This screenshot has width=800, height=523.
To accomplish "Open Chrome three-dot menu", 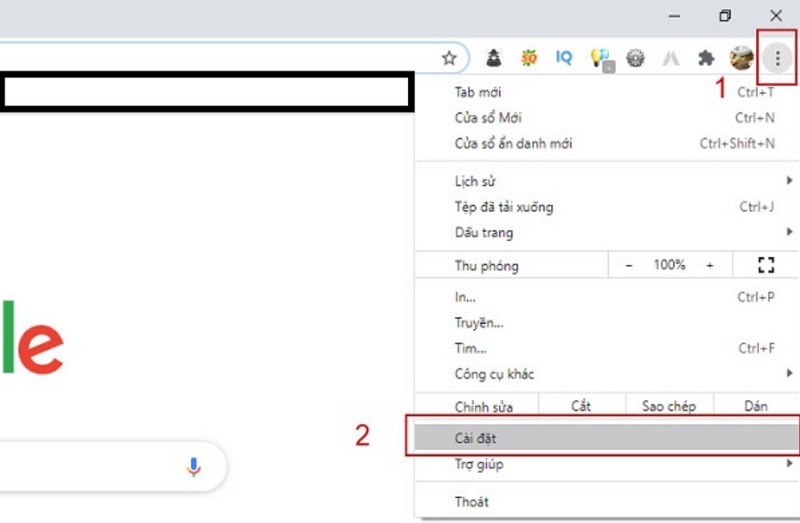I will point(777,58).
